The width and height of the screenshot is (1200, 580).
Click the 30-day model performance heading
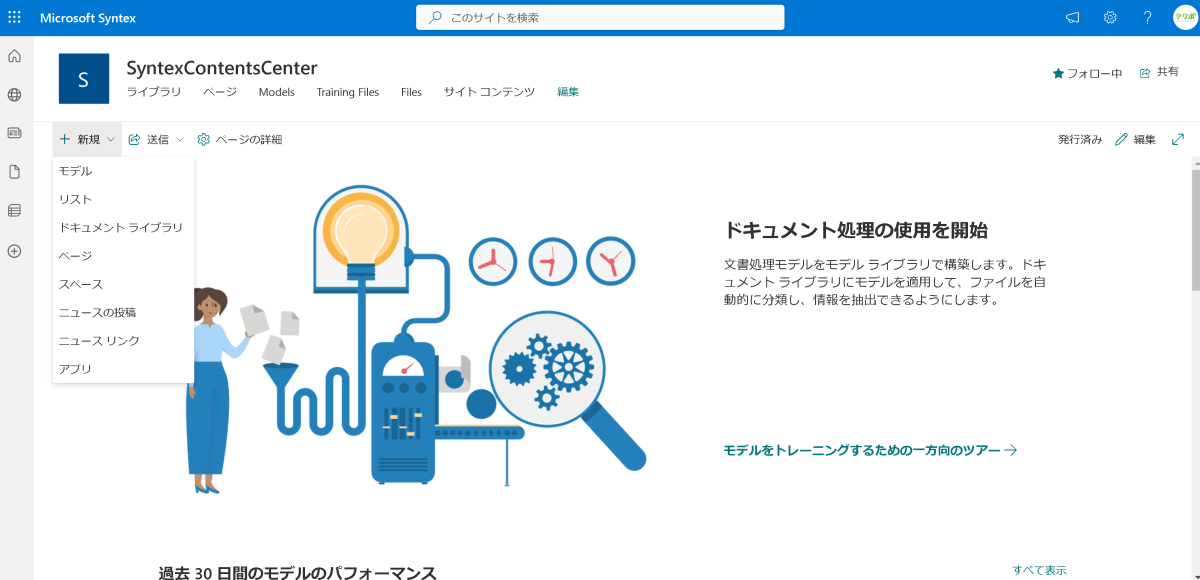[298, 572]
